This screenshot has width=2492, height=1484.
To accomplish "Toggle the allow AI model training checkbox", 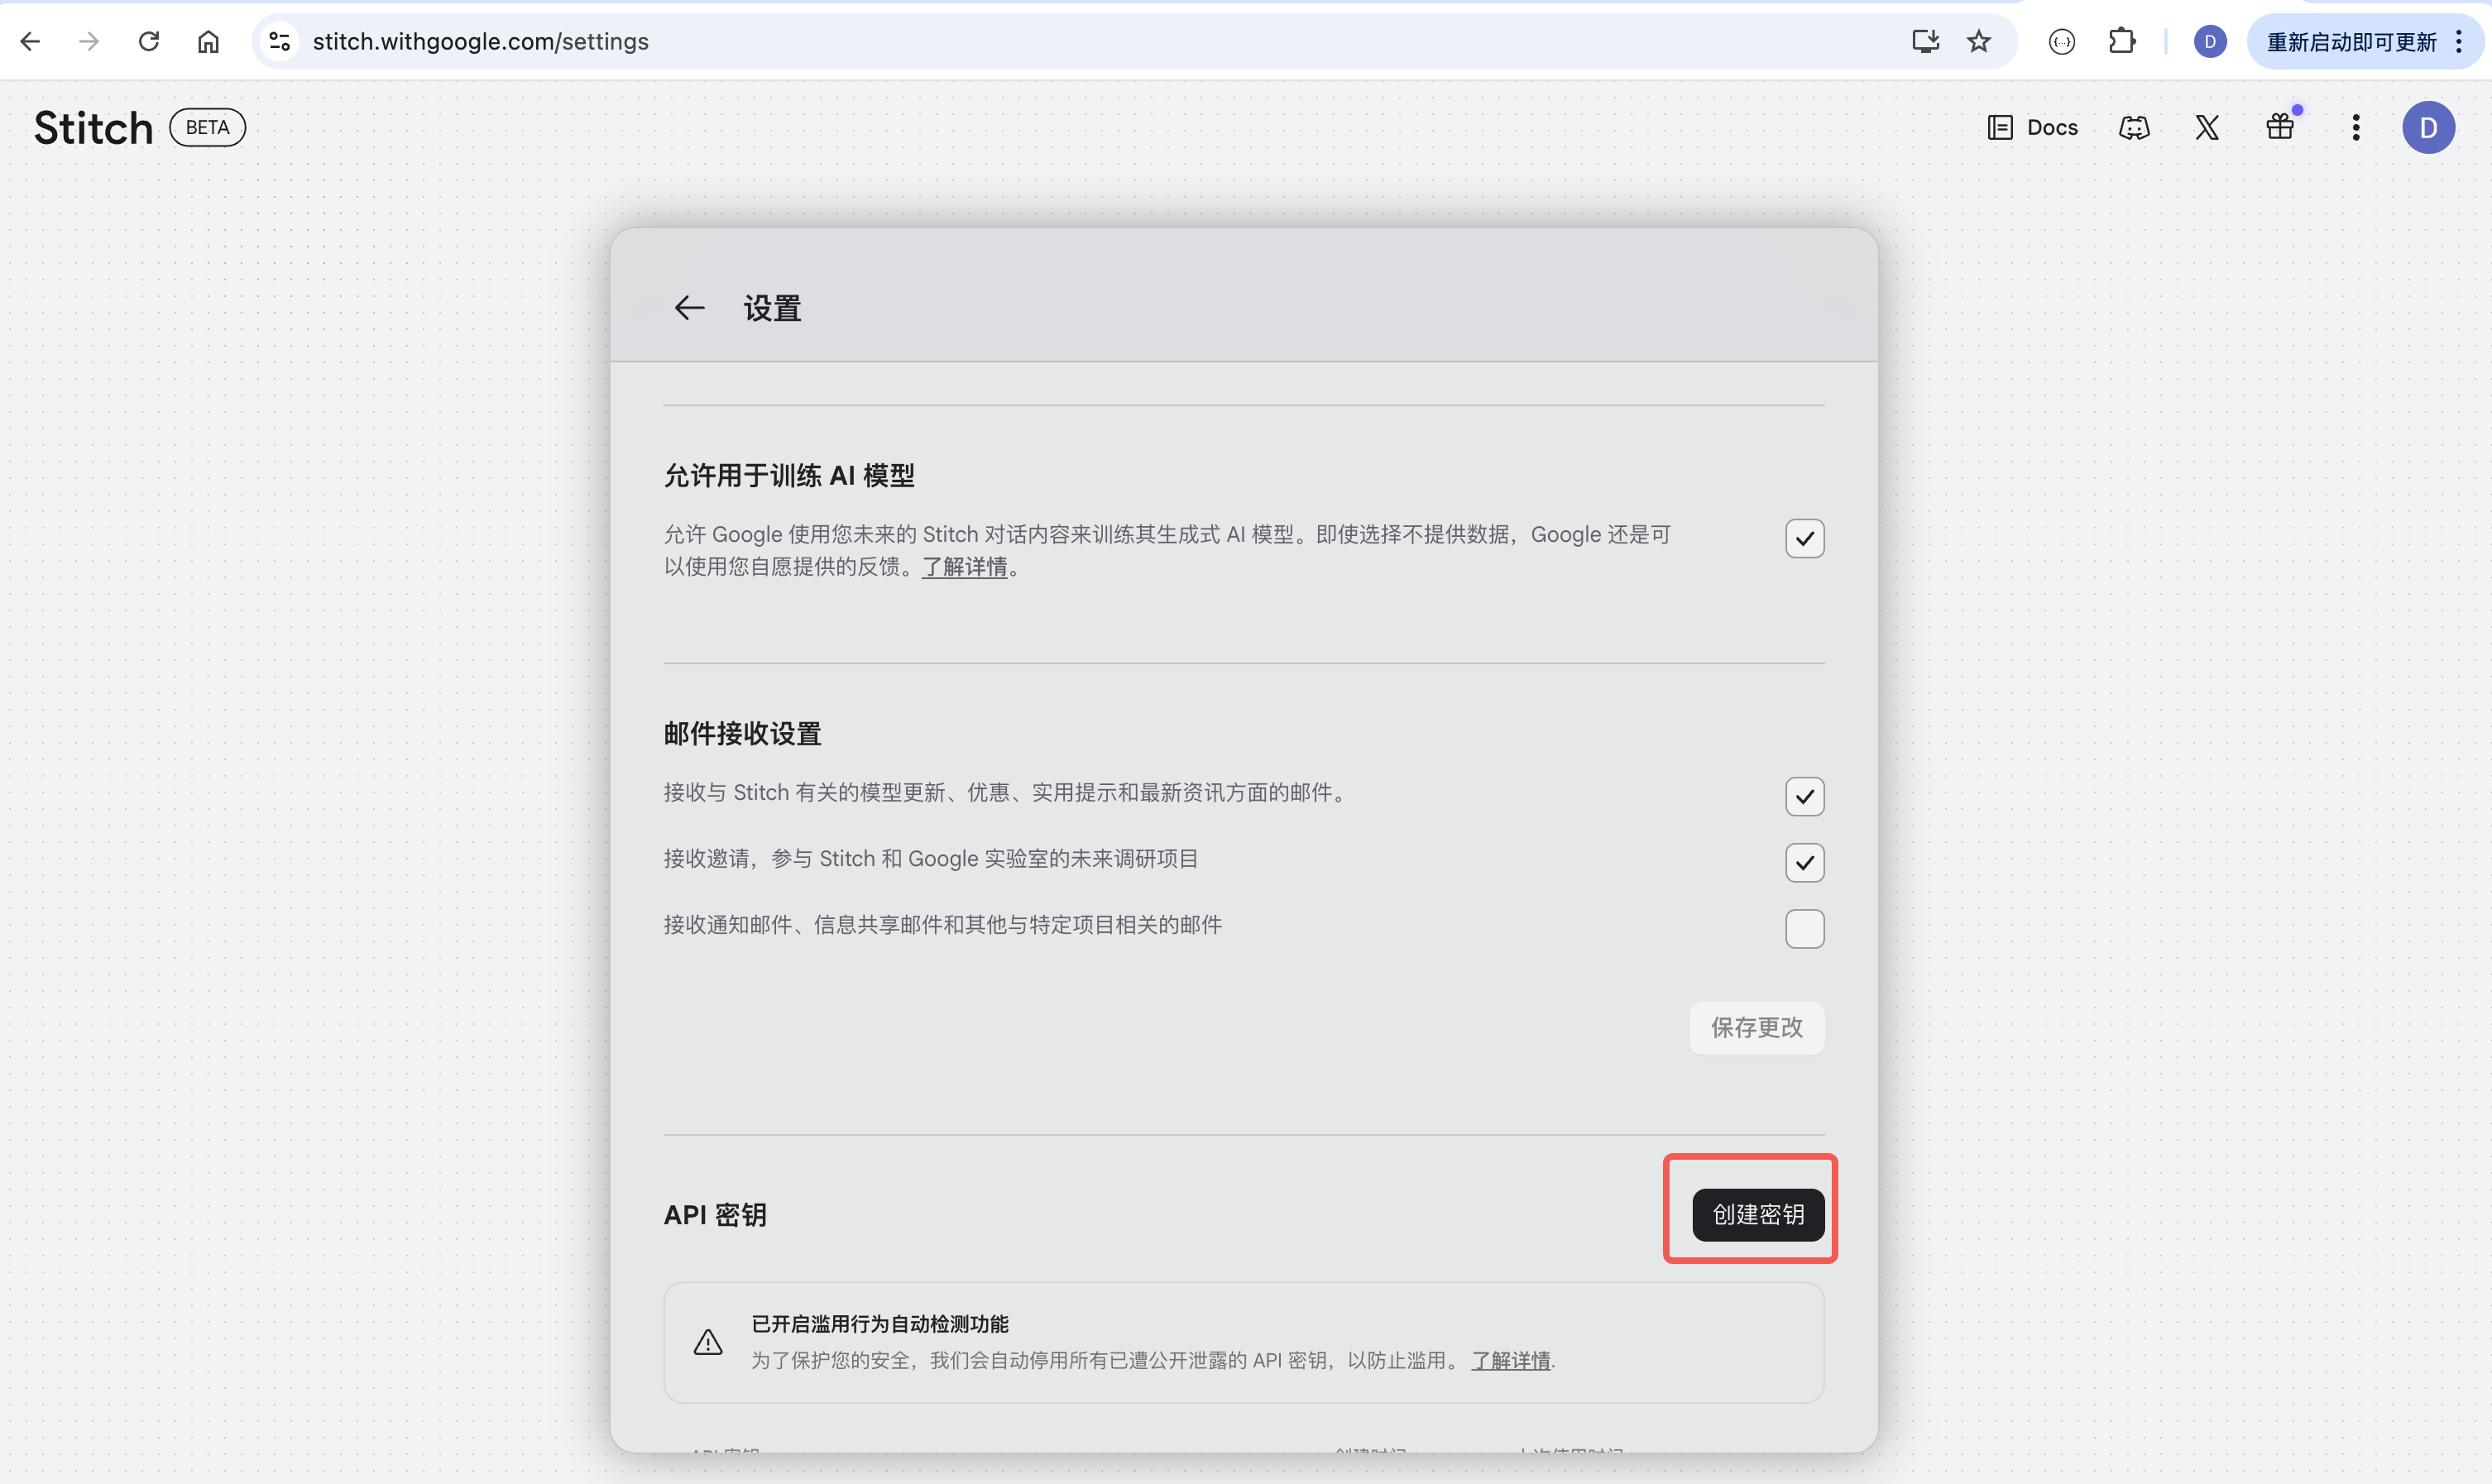I will click(x=1804, y=538).
